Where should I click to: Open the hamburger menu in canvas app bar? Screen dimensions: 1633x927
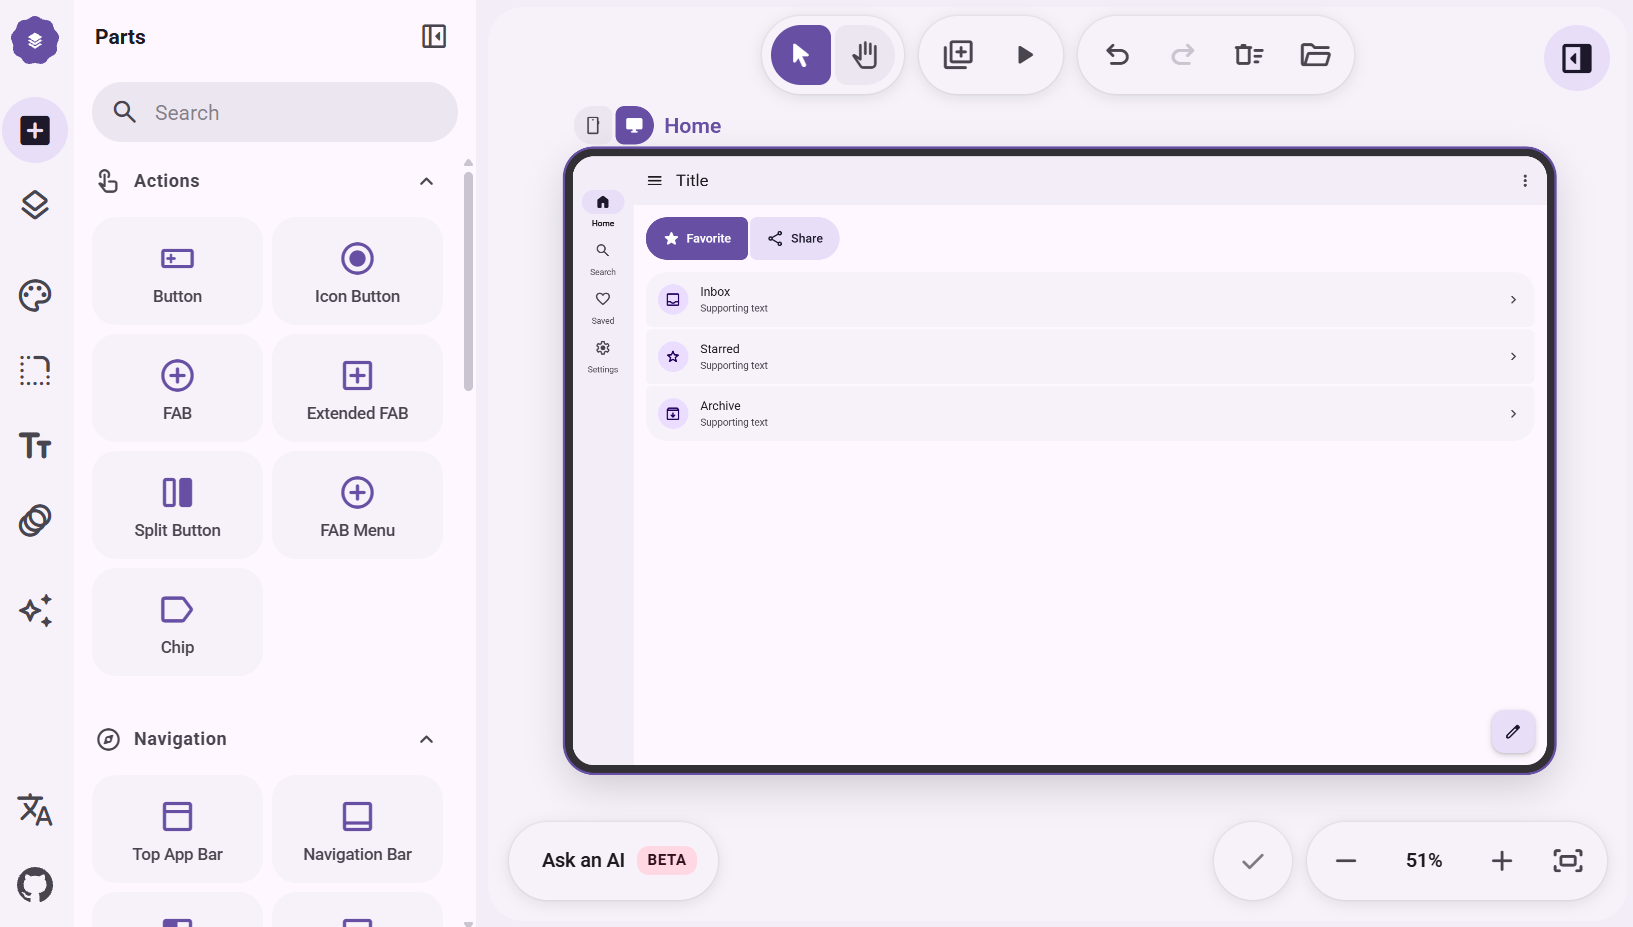point(655,181)
